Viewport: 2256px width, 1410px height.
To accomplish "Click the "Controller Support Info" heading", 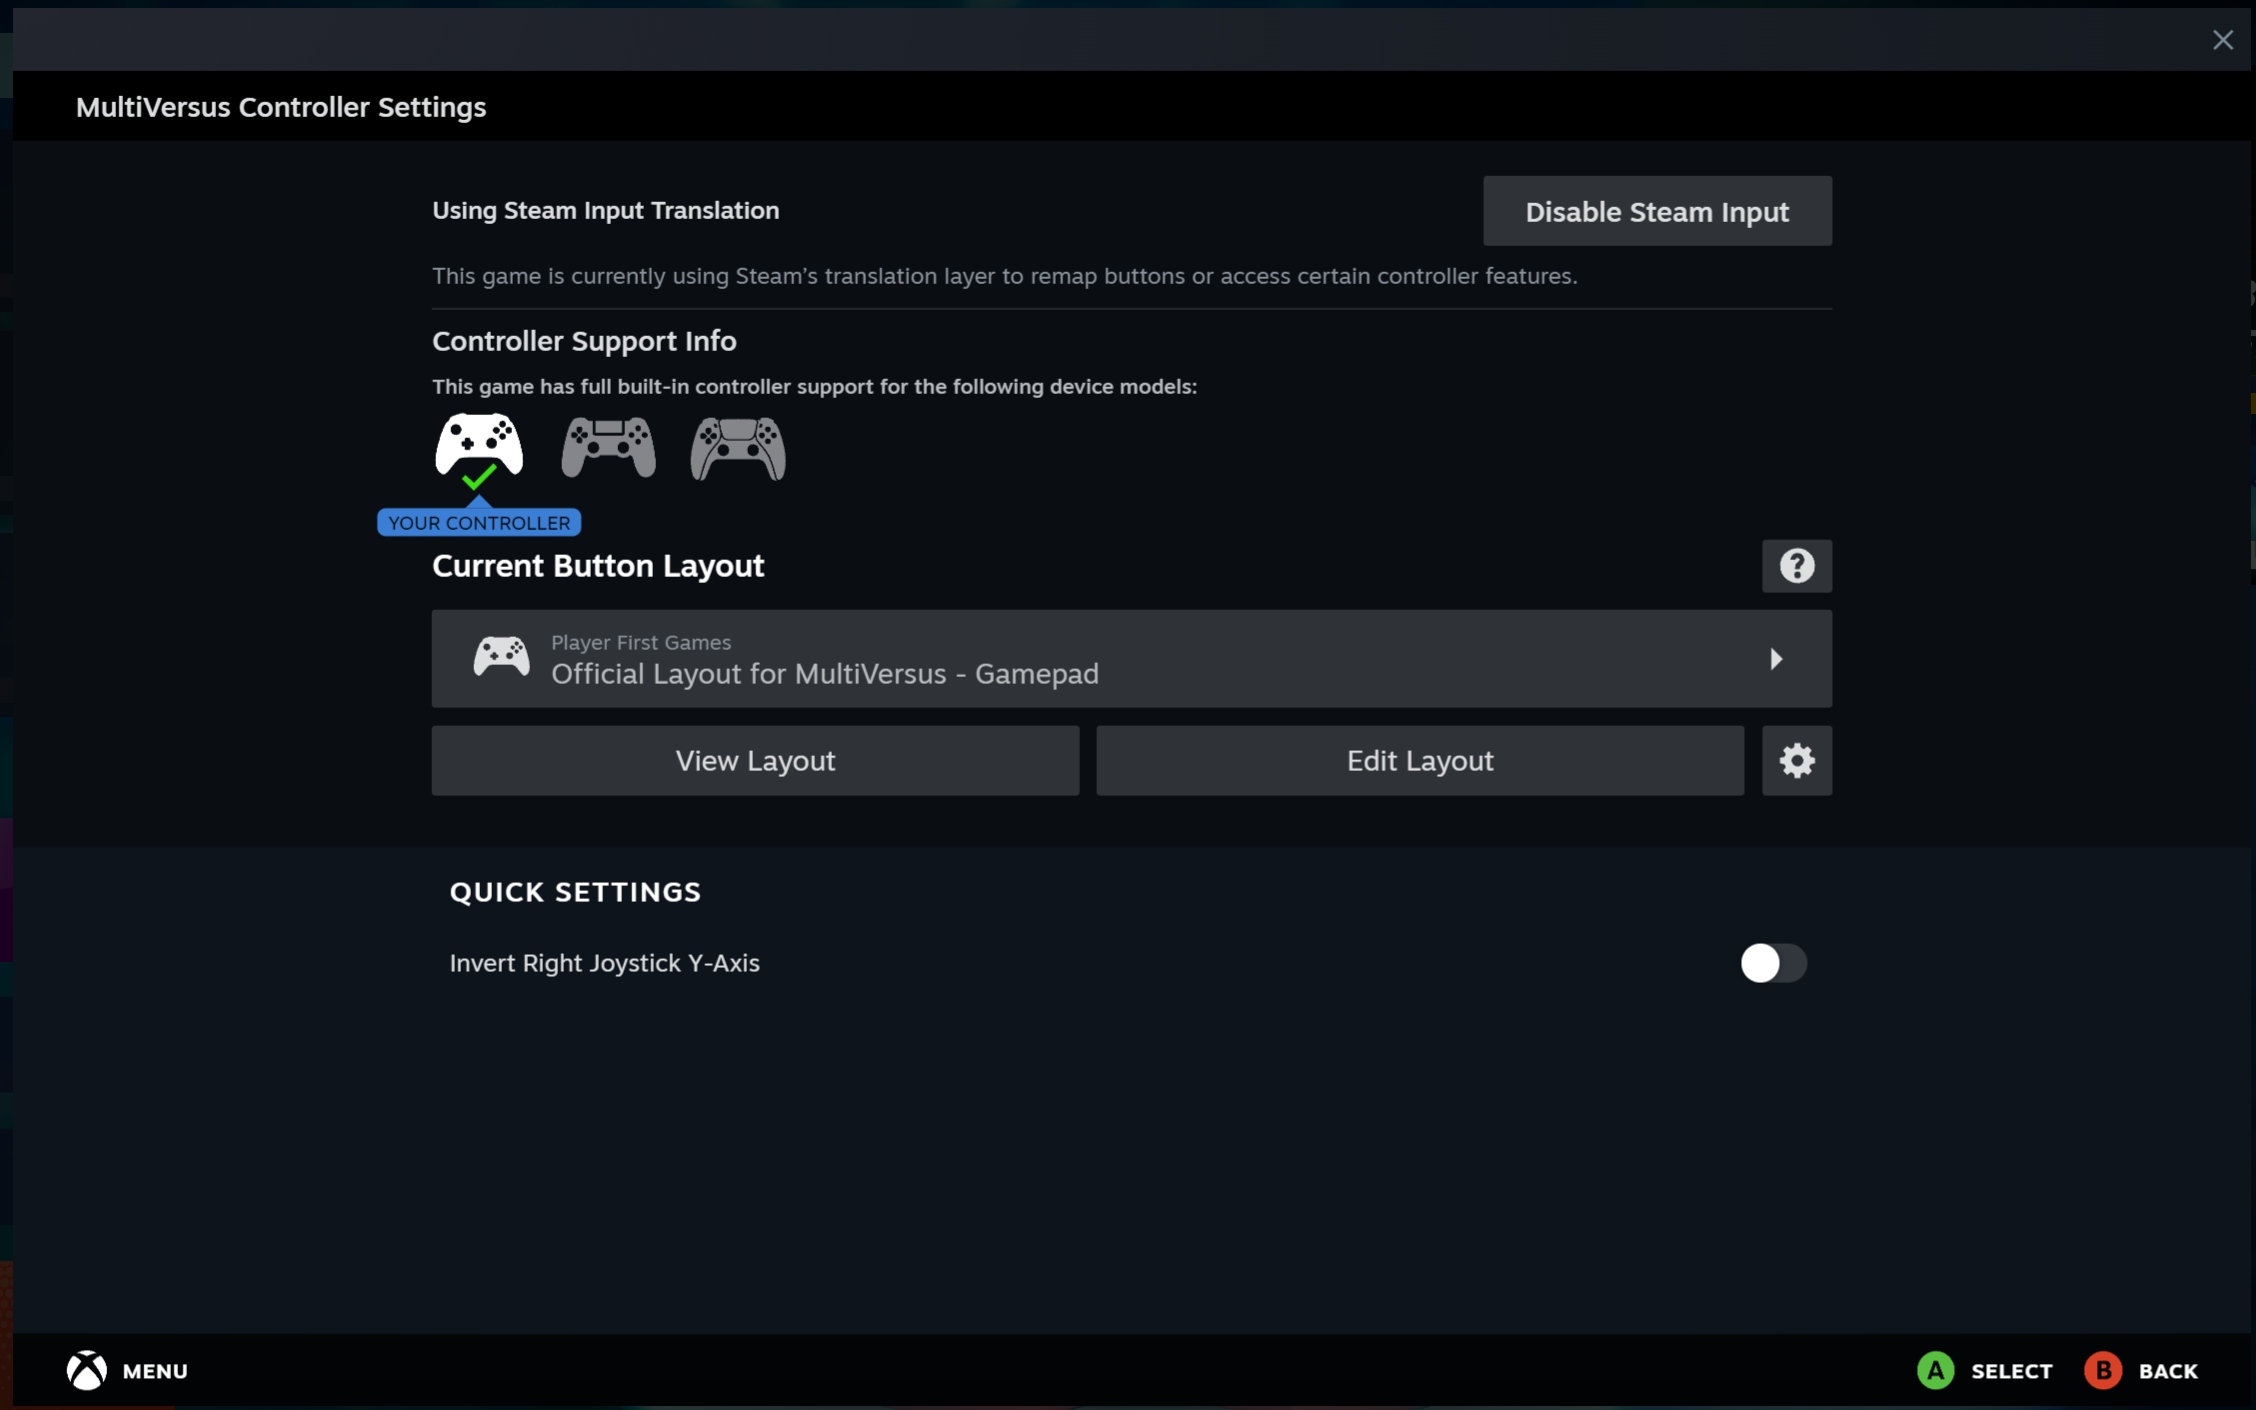I will click(x=584, y=341).
